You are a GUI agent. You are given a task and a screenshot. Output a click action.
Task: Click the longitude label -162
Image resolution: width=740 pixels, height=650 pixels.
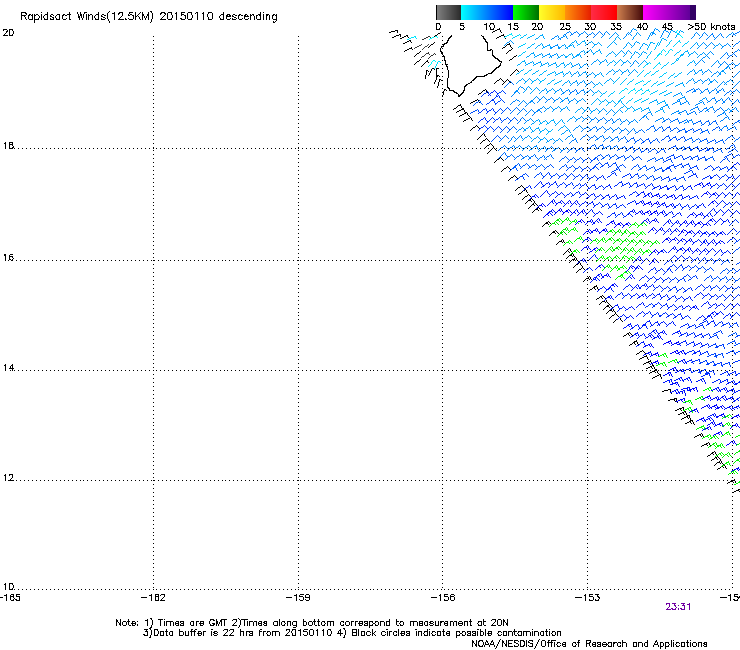pos(153,598)
